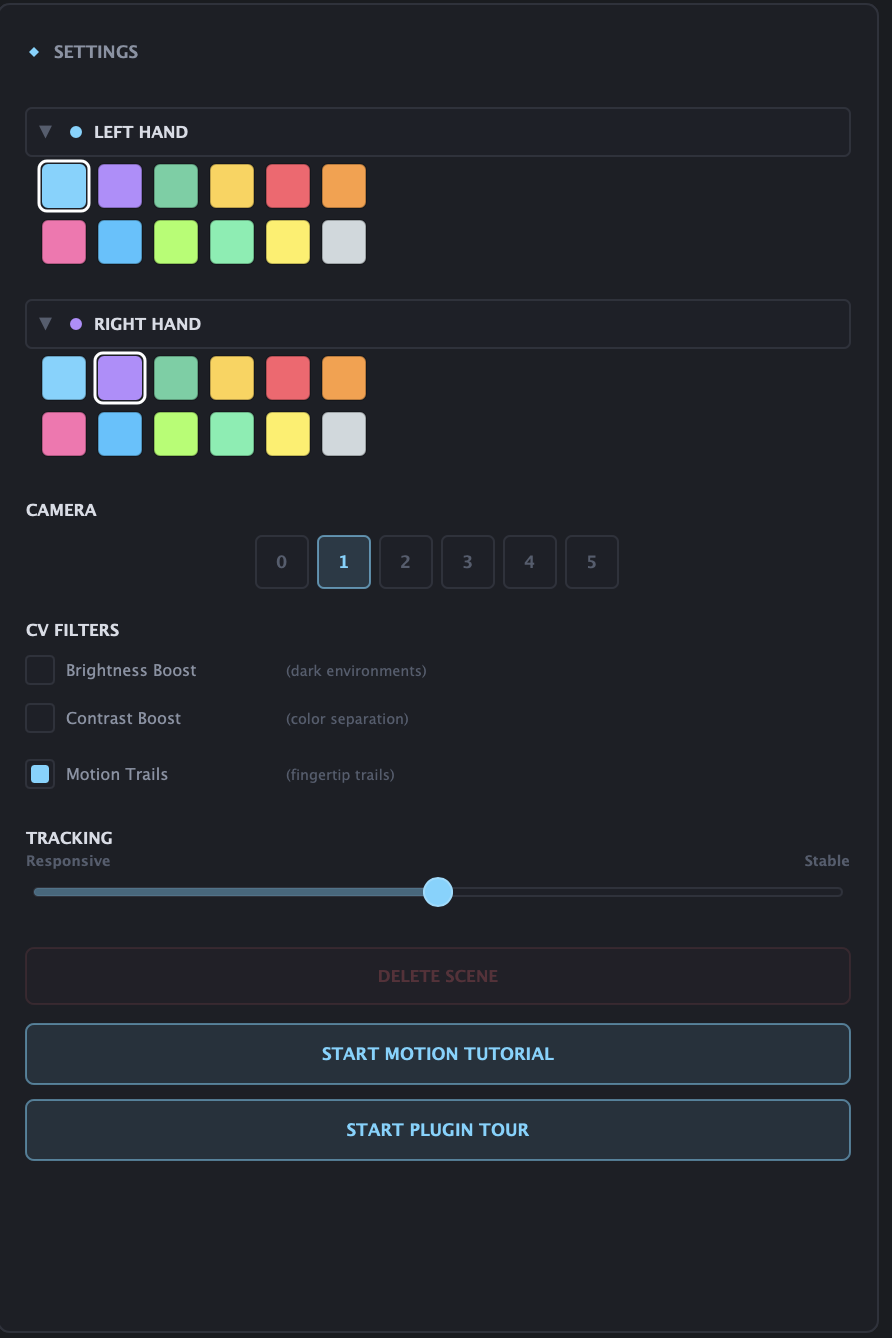Switch to camera 0
The height and width of the screenshot is (1338, 892).
tap(282, 562)
